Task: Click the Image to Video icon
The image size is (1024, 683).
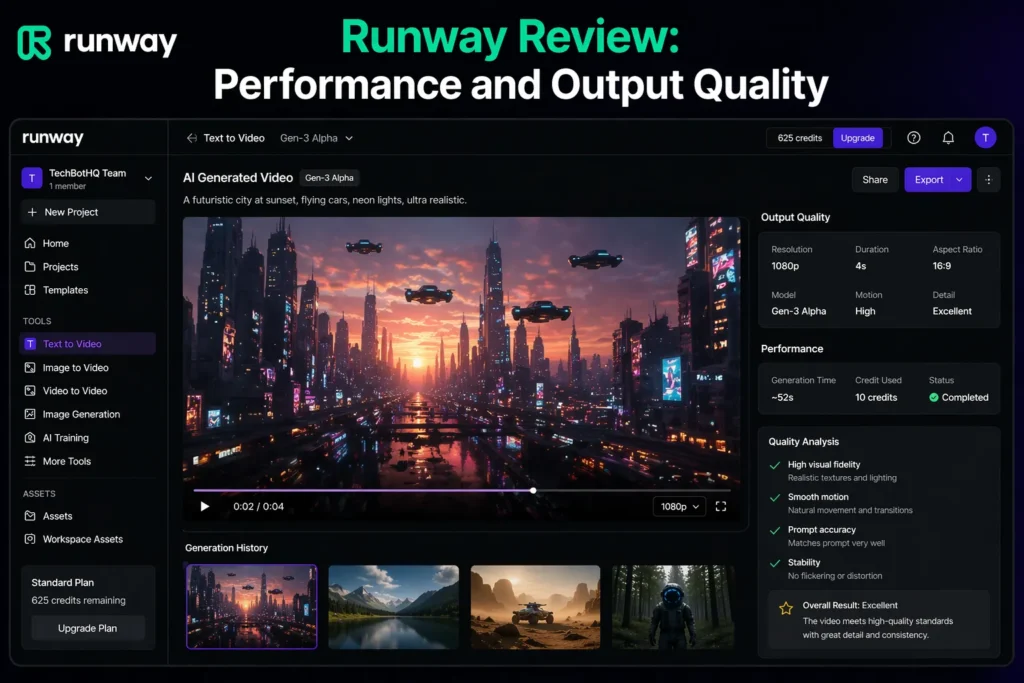Action: (30, 368)
